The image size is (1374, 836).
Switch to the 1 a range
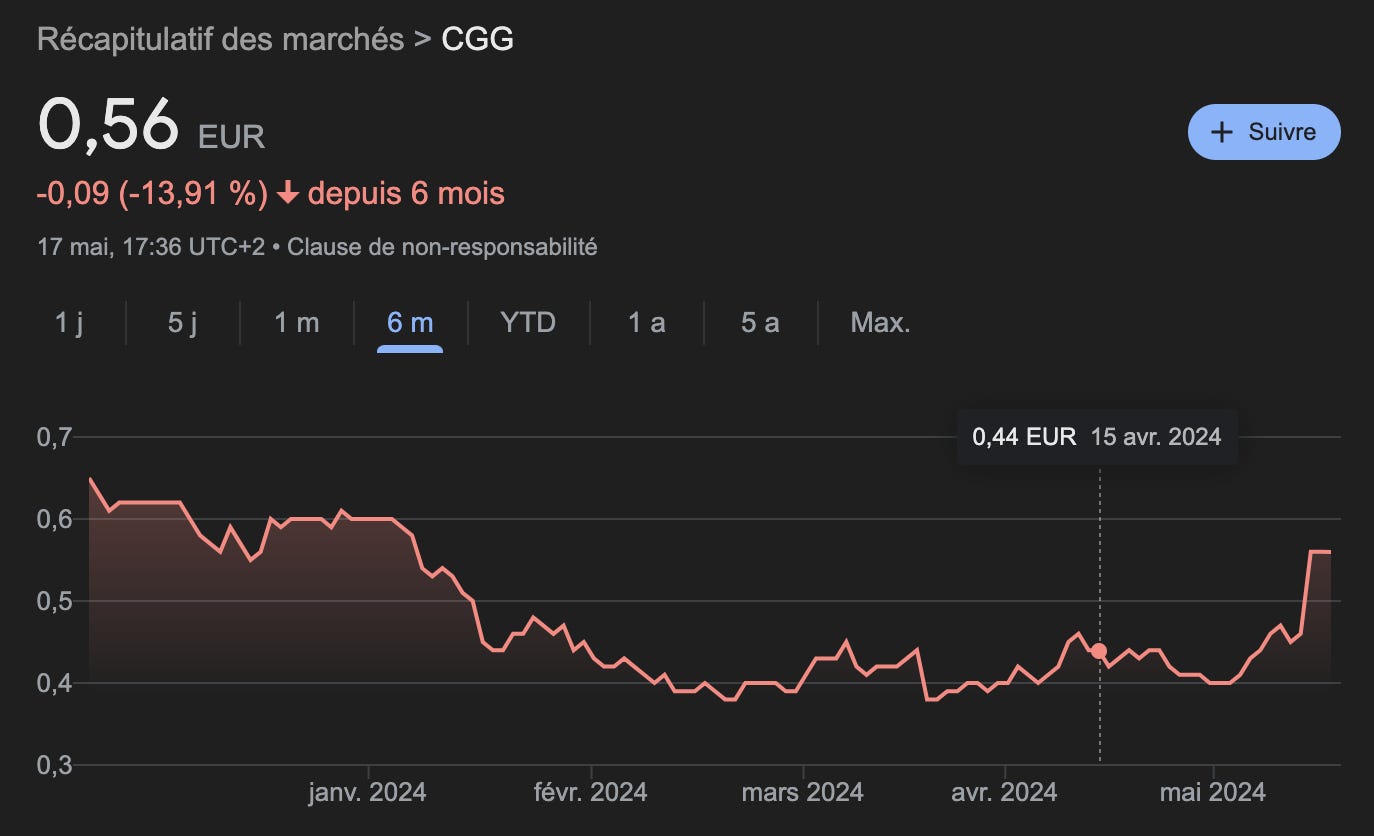[645, 322]
